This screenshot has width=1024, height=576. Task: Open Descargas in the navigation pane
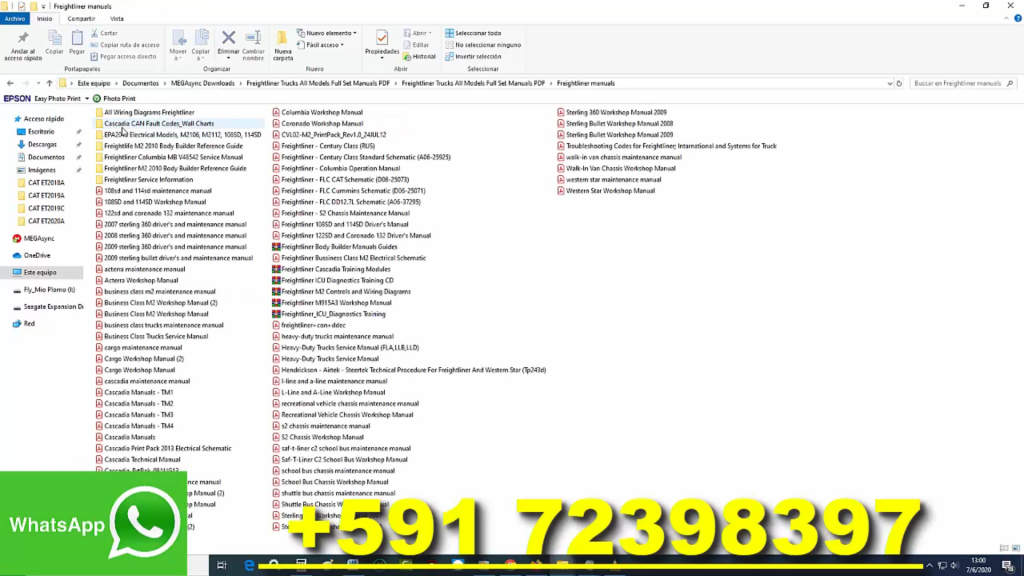[42, 144]
